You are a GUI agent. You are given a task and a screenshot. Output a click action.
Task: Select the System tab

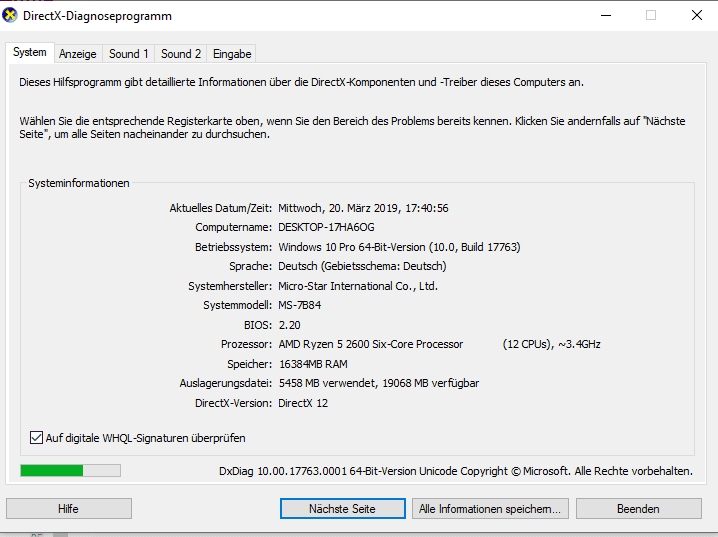(30, 52)
